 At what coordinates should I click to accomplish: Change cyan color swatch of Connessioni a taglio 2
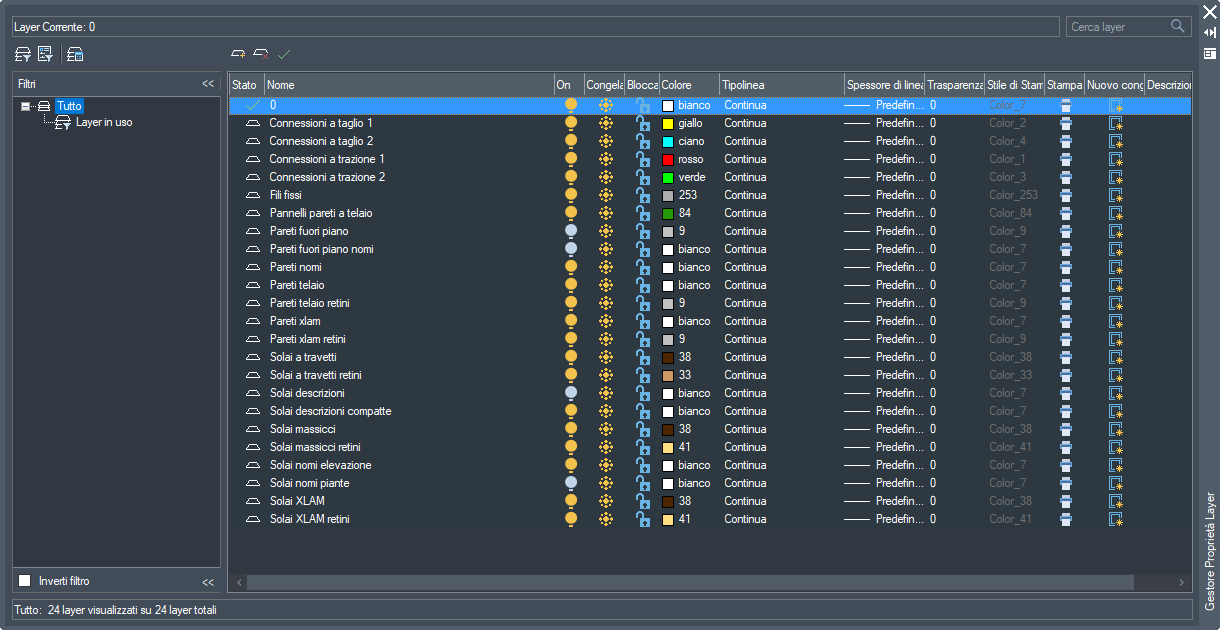click(x=668, y=142)
